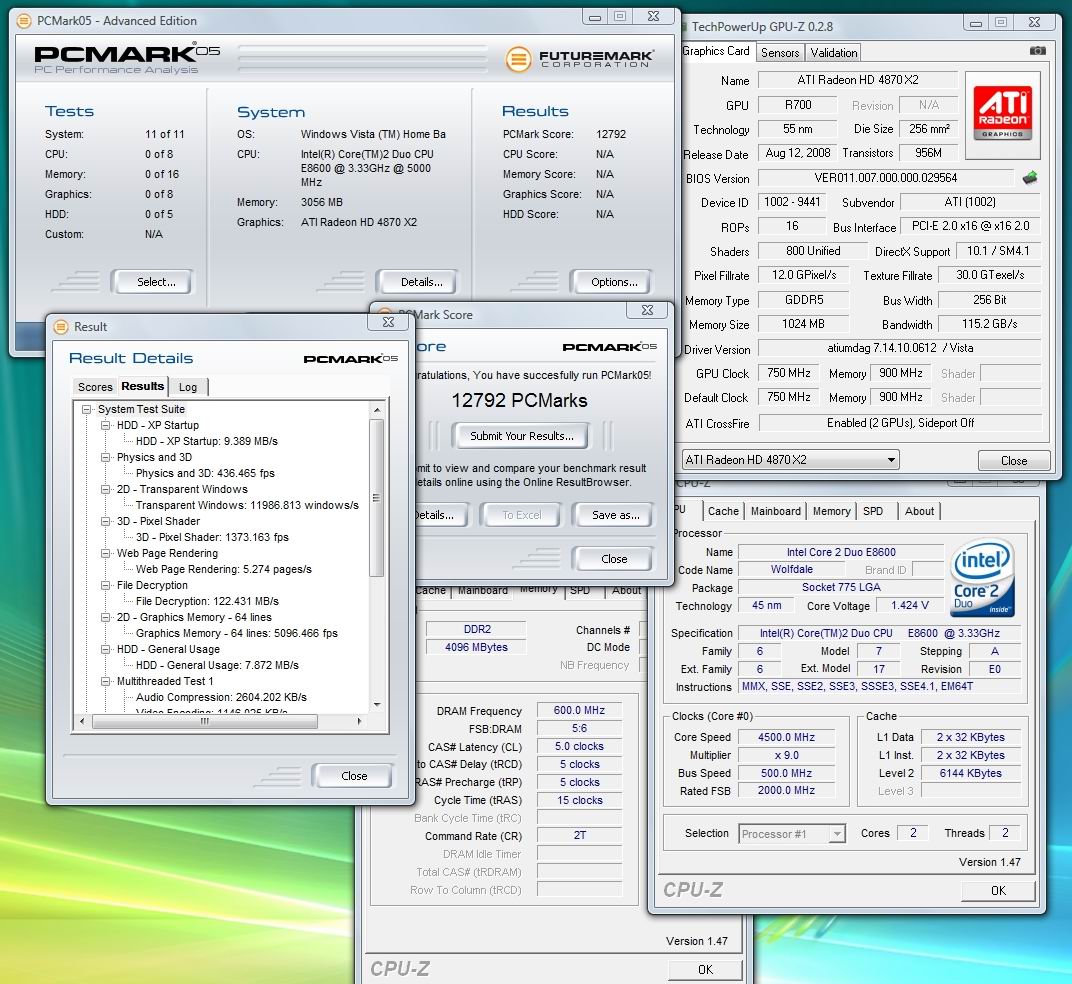The width and height of the screenshot is (1072, 984).
Task: Open the About tab in front CPU-Z
Action: [x=919, y=511]
